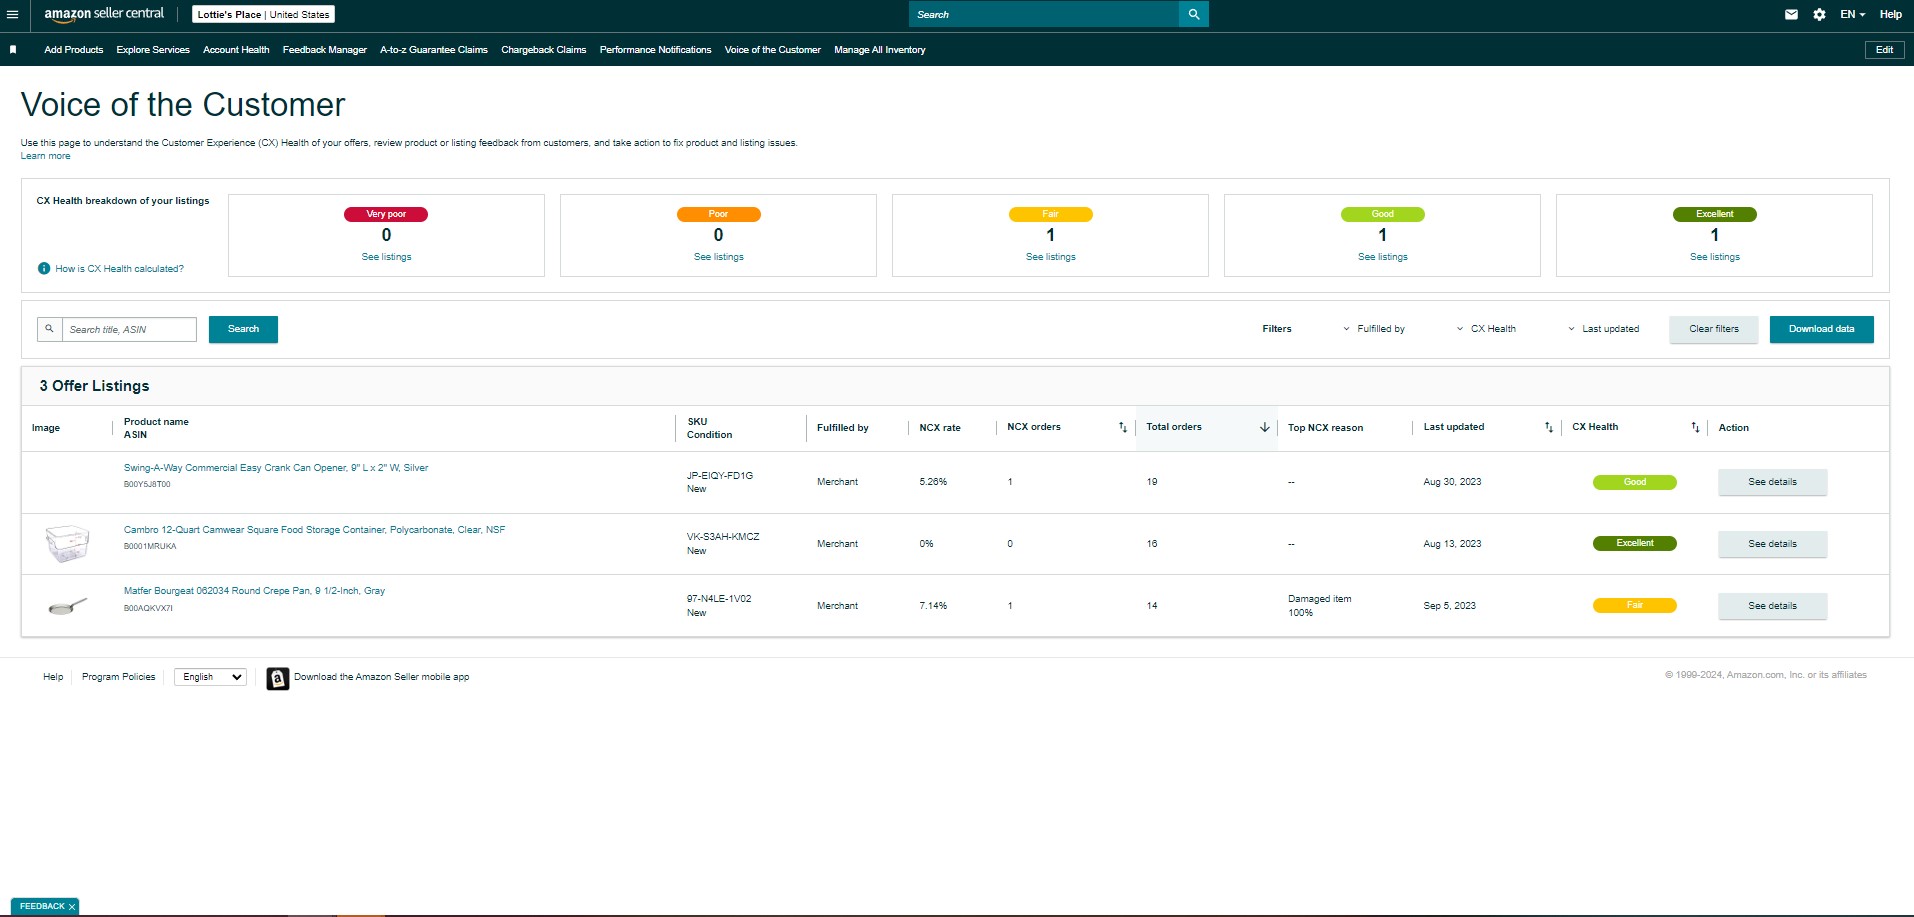The height and width of the screenshot is (917, 1914).
Task: Click the Excellent dark green summary badge
Action: [x=1715, y=214]
